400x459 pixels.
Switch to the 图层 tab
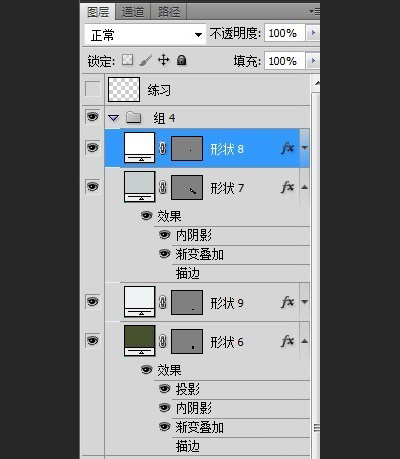[x=98, y=12]
